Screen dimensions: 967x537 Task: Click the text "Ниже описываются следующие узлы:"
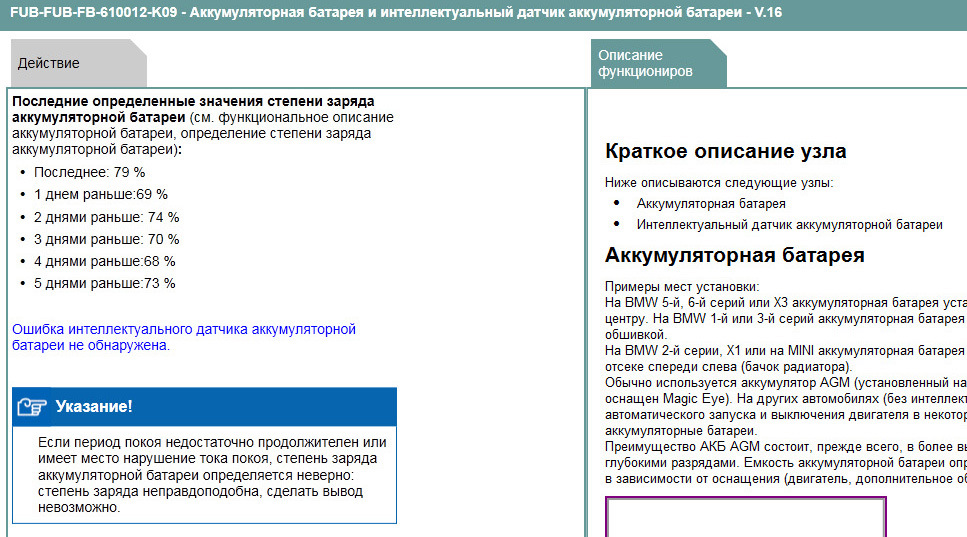pos(718,182)
